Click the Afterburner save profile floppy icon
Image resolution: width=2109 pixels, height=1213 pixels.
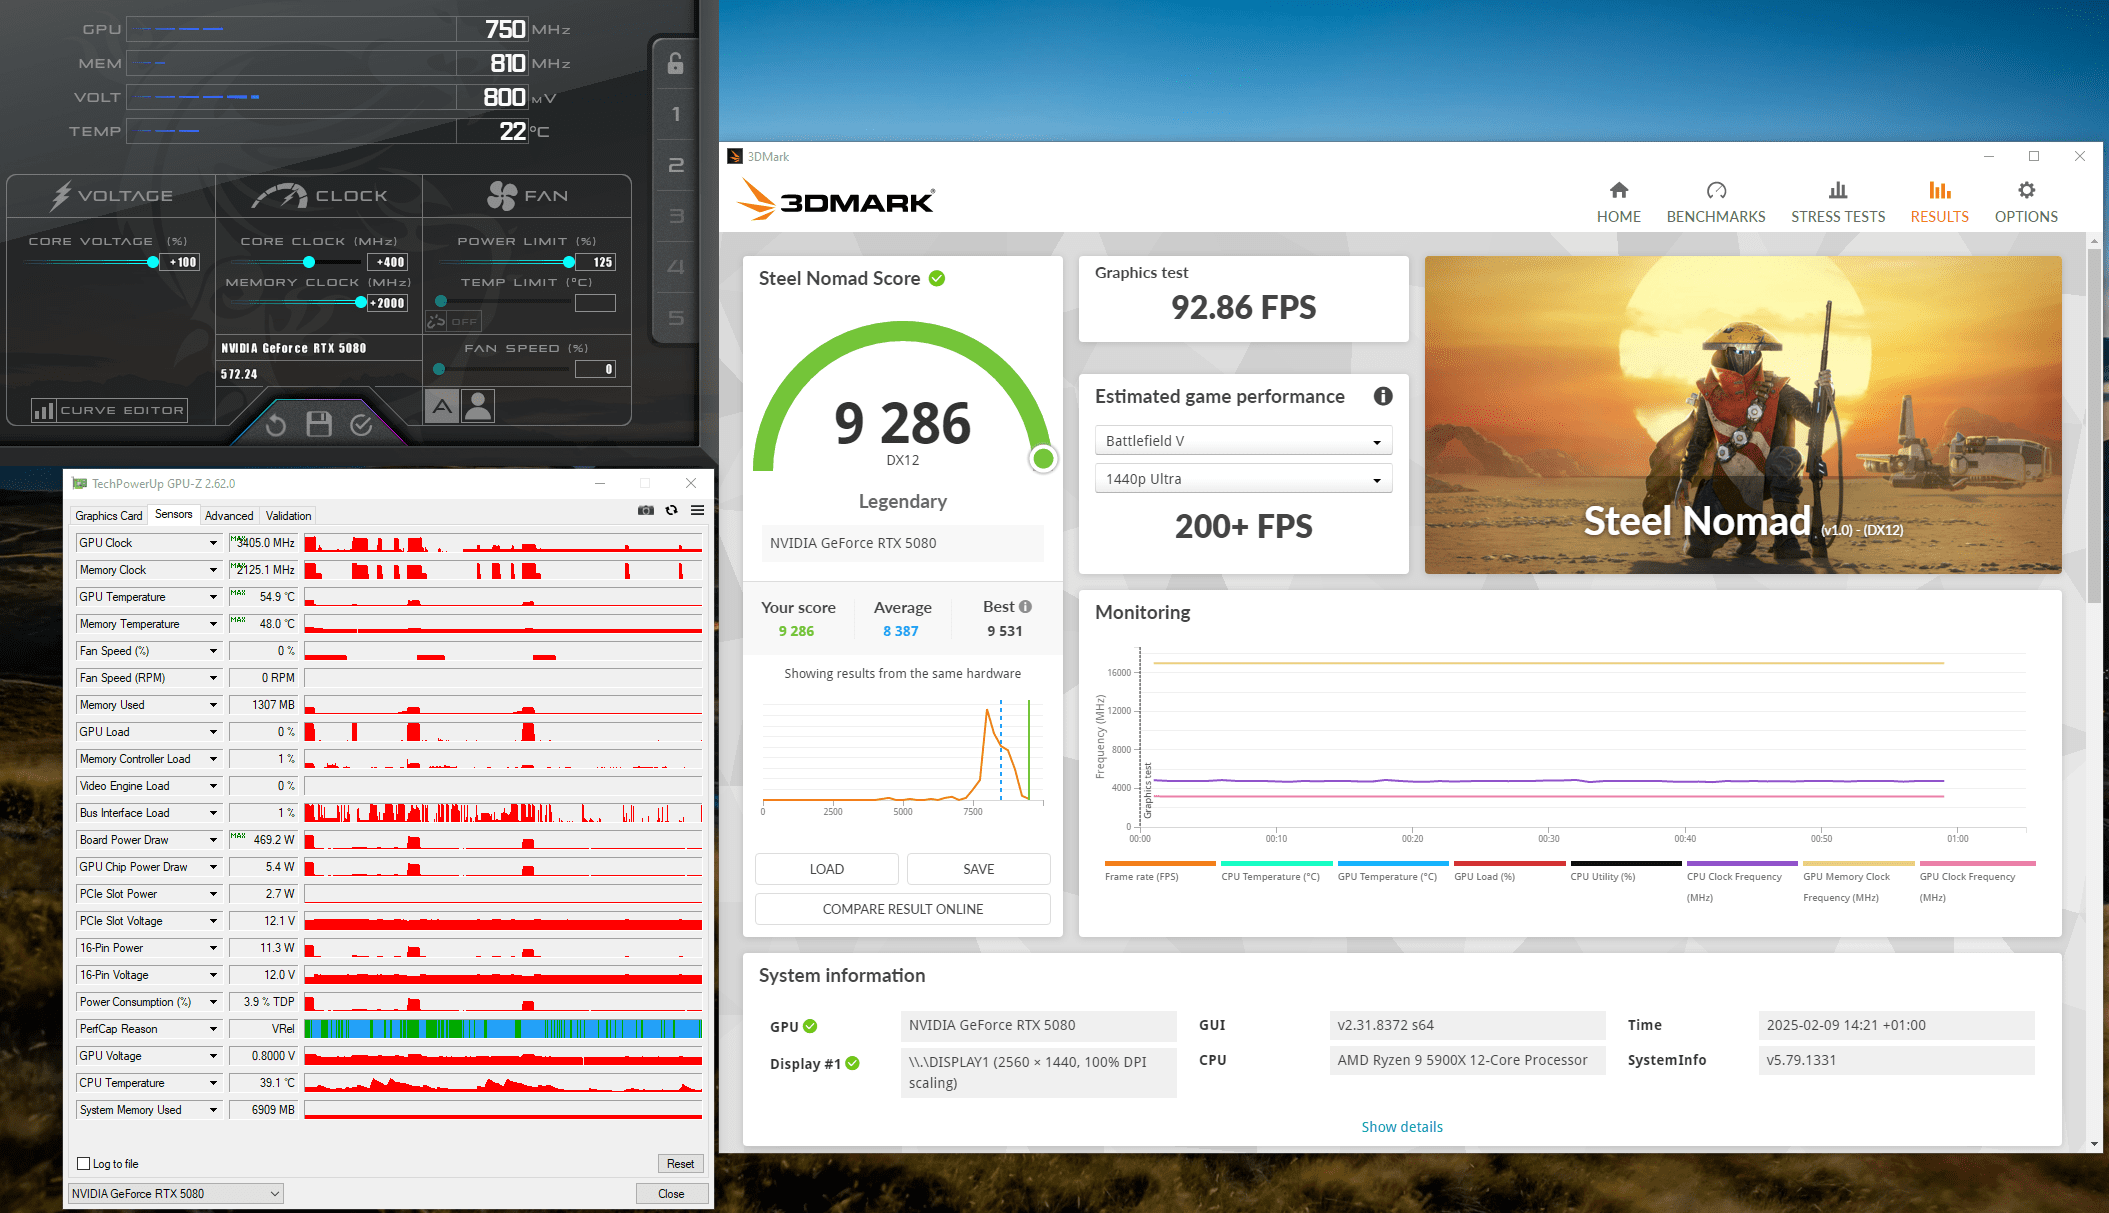coord(319,425)
